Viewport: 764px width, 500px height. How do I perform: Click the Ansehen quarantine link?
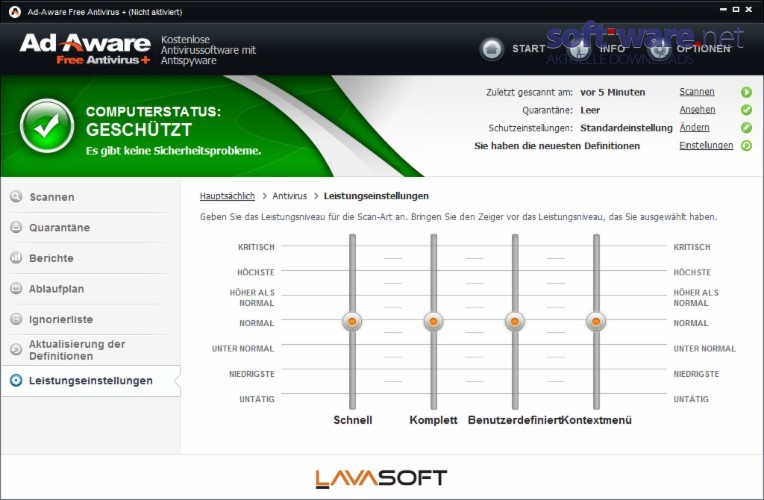click(x=697, y=110)
